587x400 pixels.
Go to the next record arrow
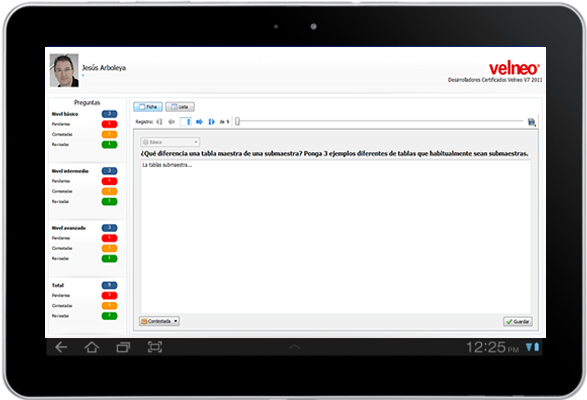click(x=199, y=121)
